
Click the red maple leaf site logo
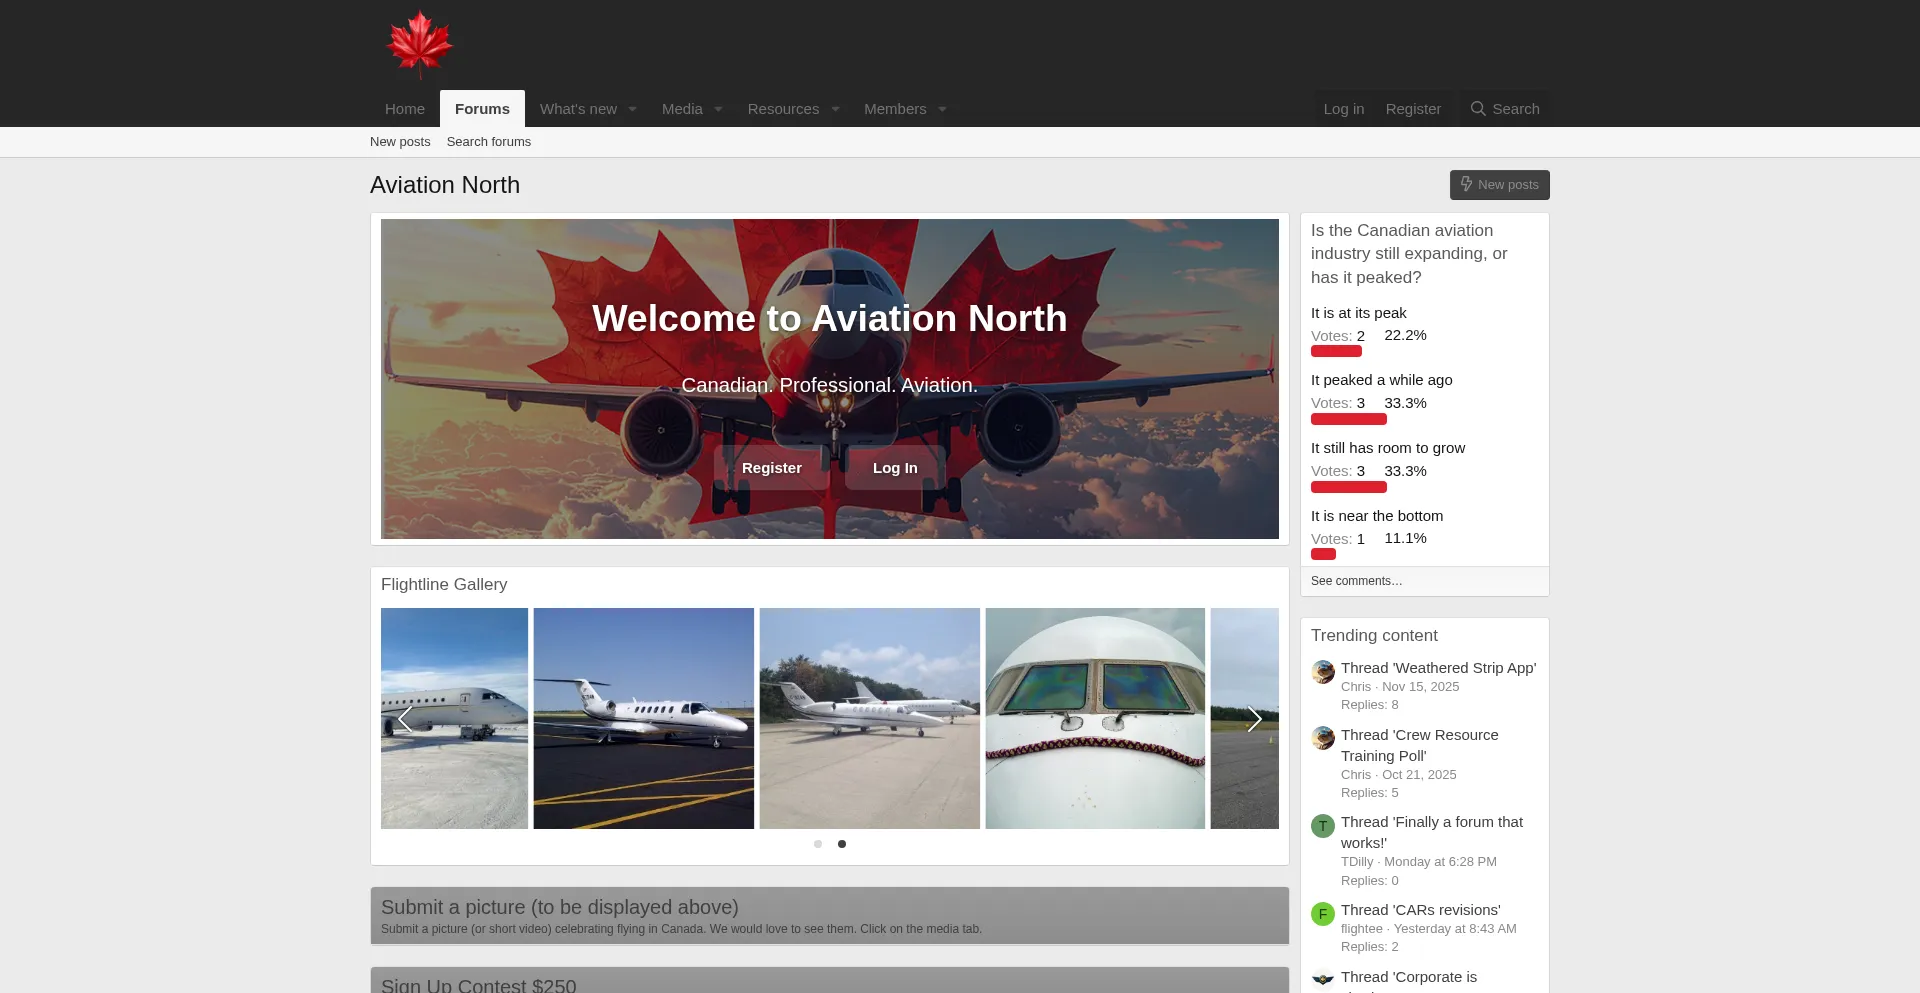[420, 45]
